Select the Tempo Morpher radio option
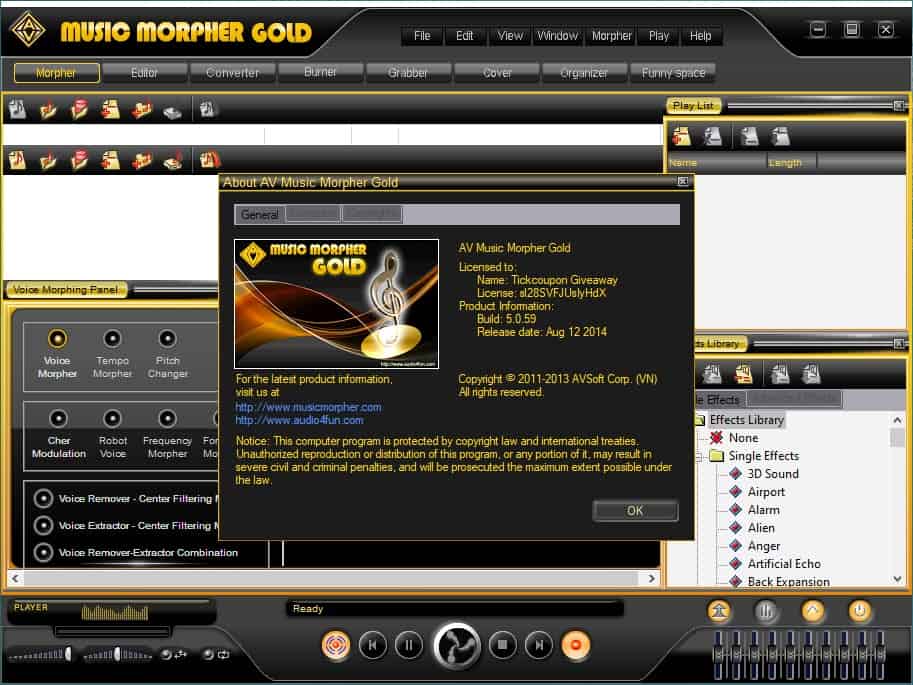 coord(112,338)
